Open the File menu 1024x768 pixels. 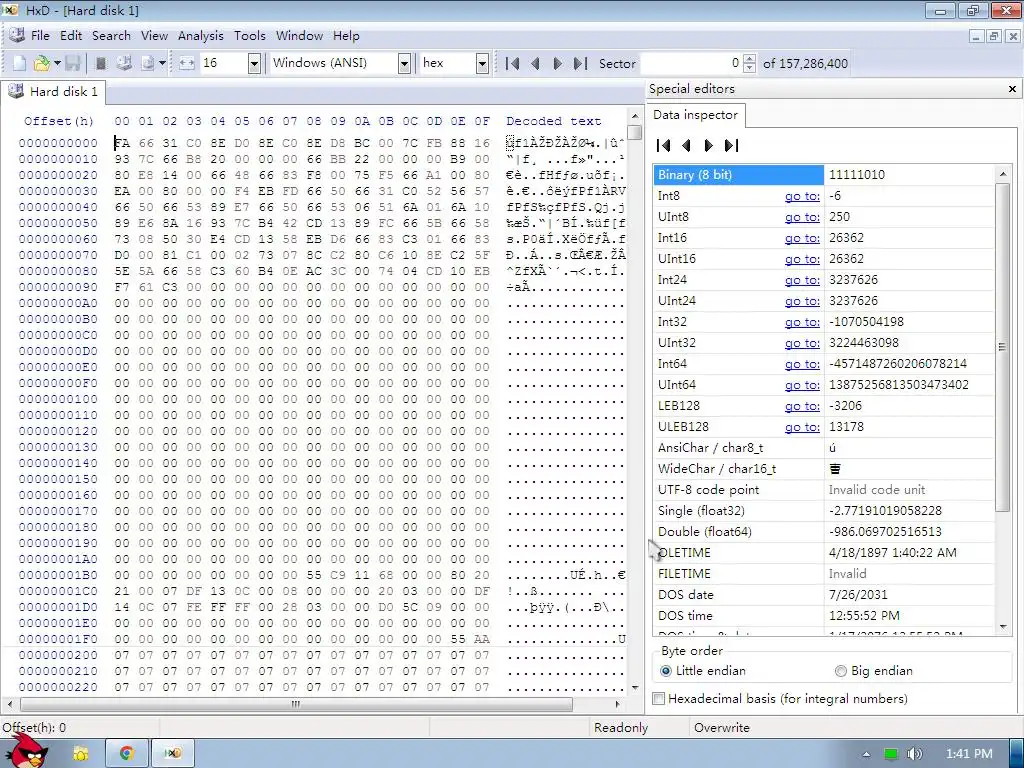tap(40, 36)
